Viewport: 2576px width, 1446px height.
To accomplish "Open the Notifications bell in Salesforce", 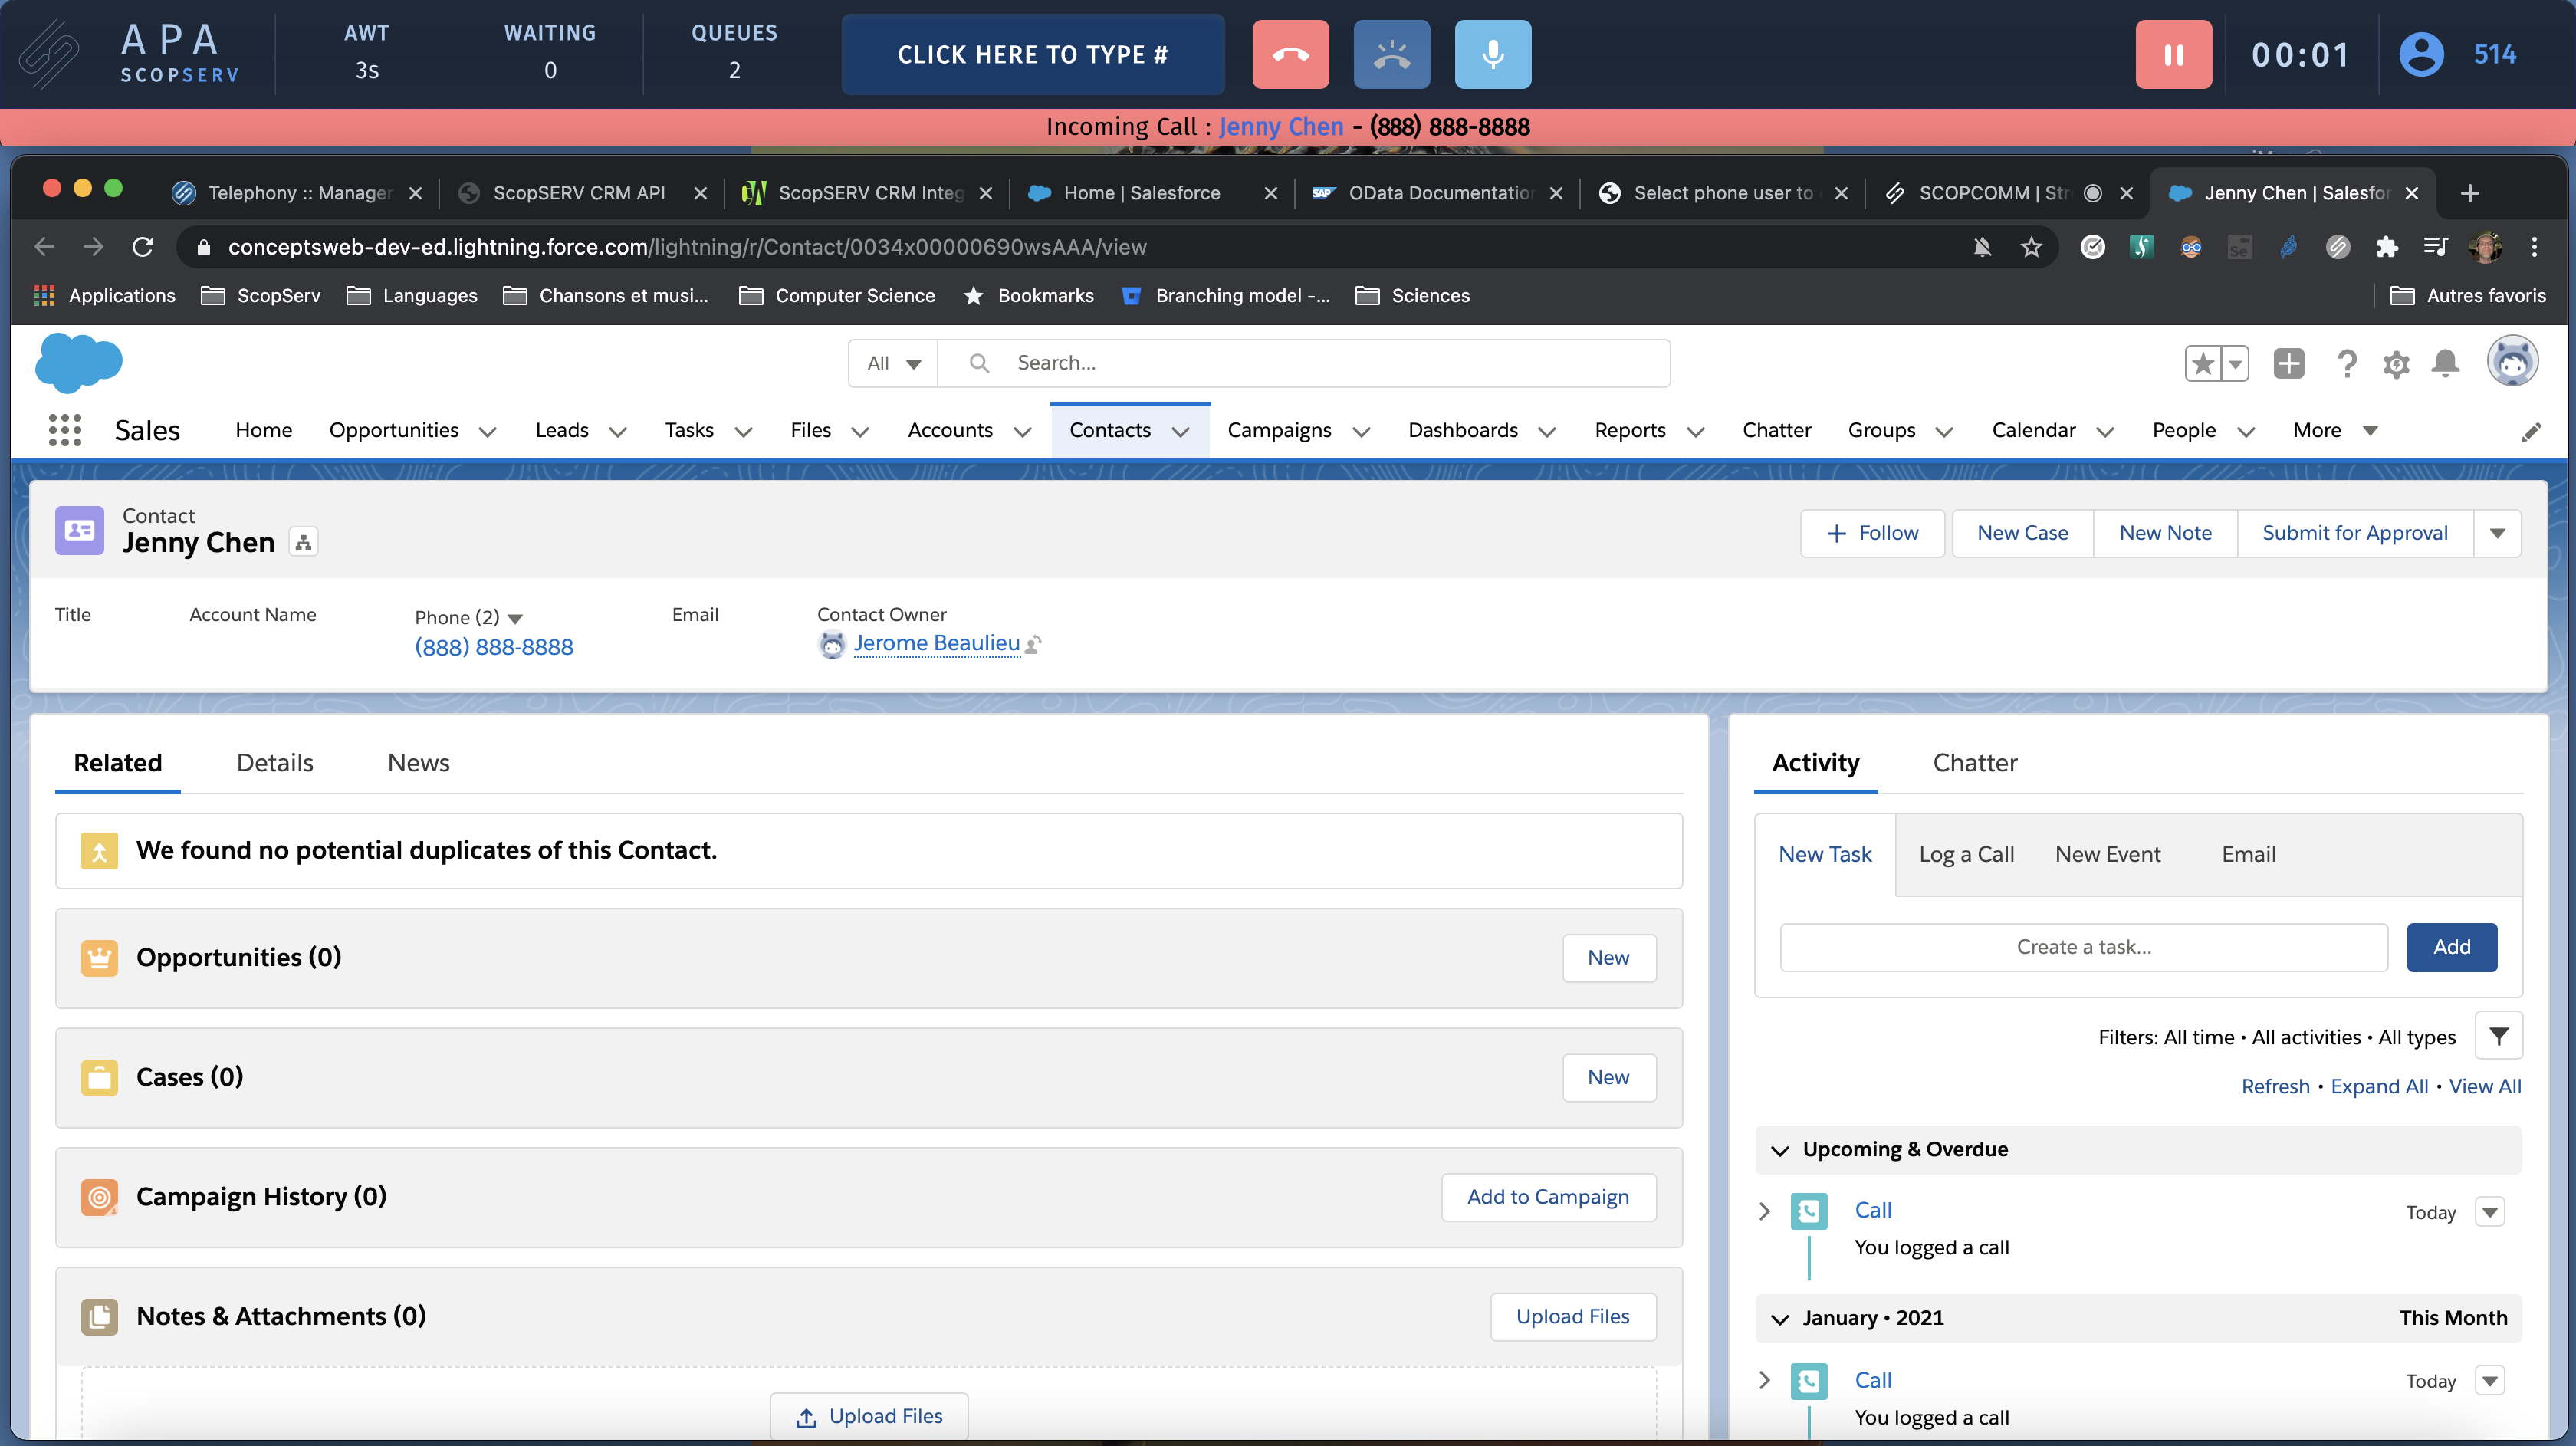I will point(2445,363).
